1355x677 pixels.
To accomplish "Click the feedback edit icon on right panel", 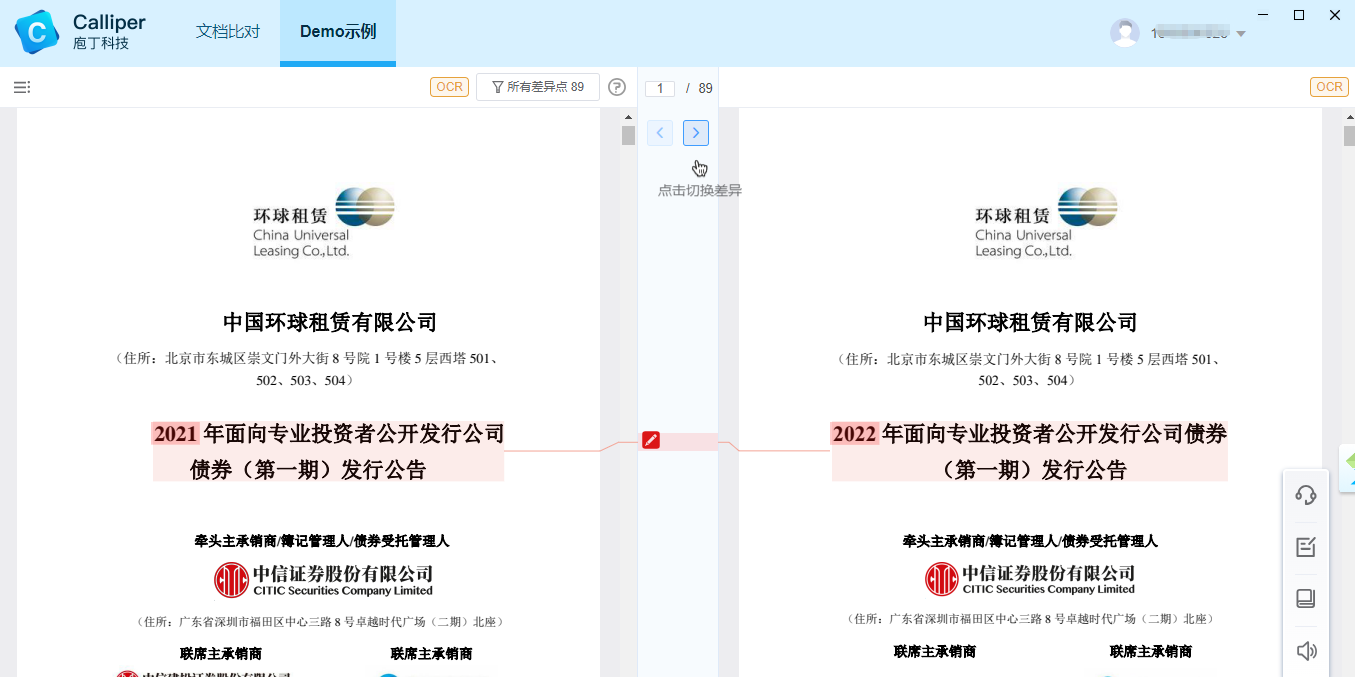I will [1305, 546].
